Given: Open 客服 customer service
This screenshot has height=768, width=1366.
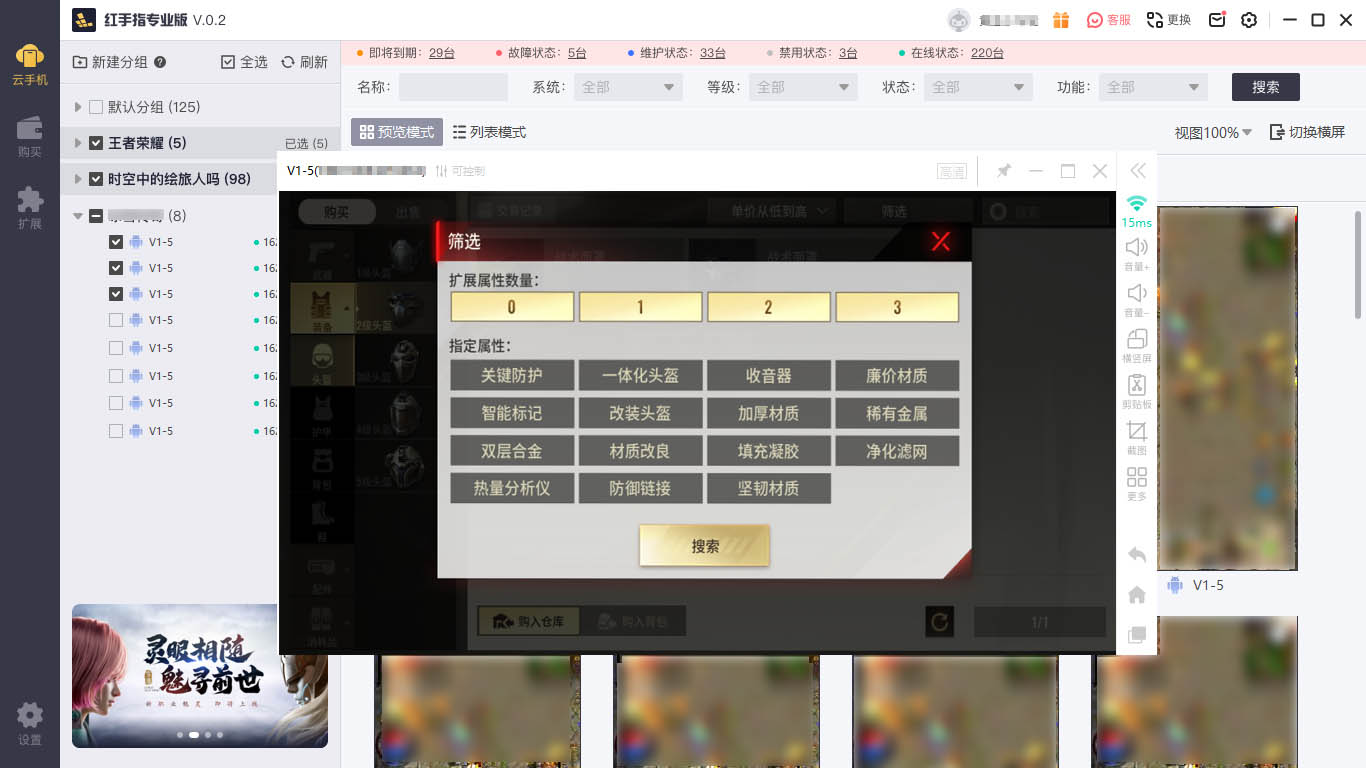Looking at the screenshot, I should (x=1109, y=20).
